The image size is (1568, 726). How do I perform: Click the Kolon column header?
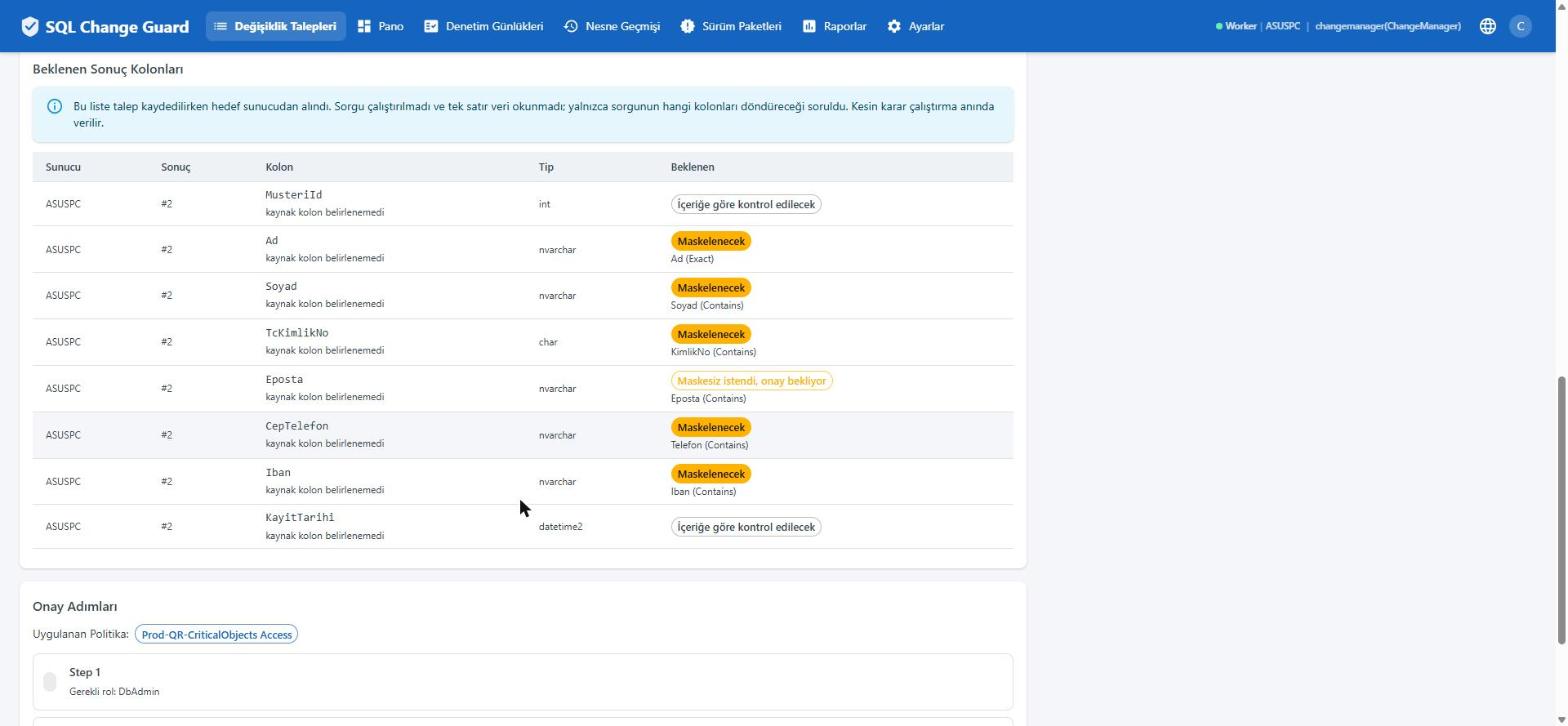click(x=279, y=167)
